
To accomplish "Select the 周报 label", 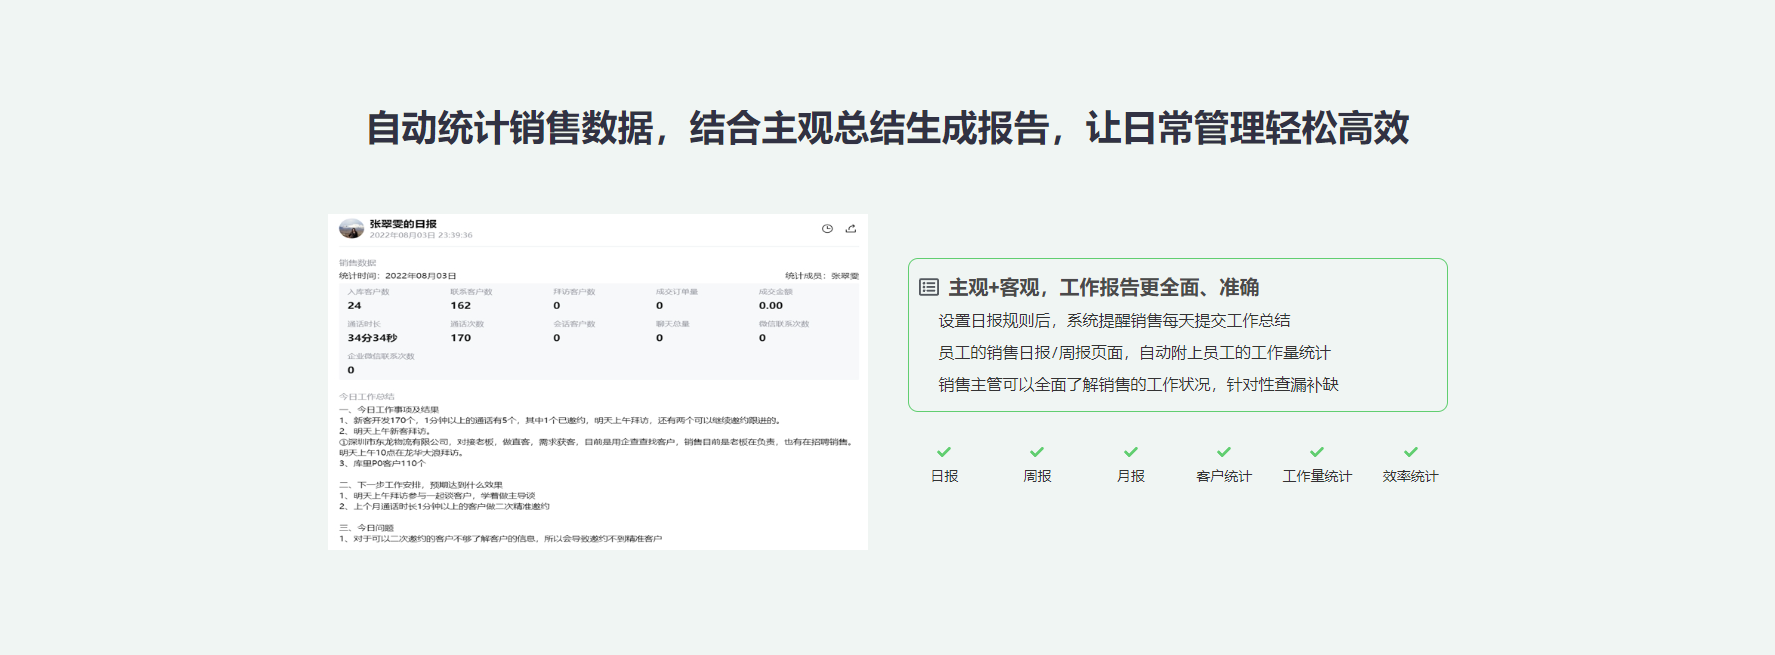I will tap(1037, 477).
